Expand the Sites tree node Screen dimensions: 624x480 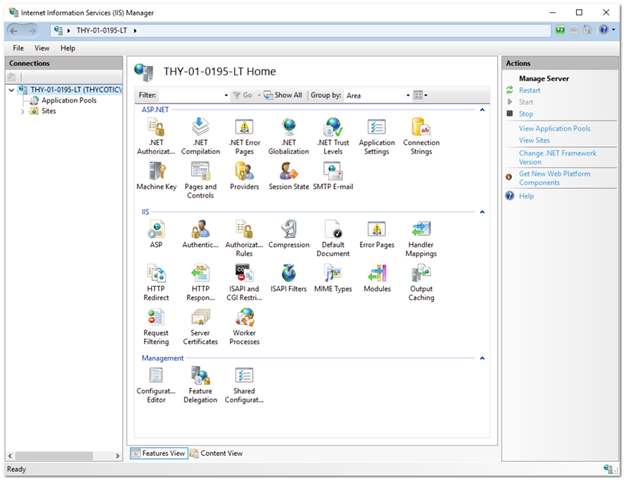point(23,111)
